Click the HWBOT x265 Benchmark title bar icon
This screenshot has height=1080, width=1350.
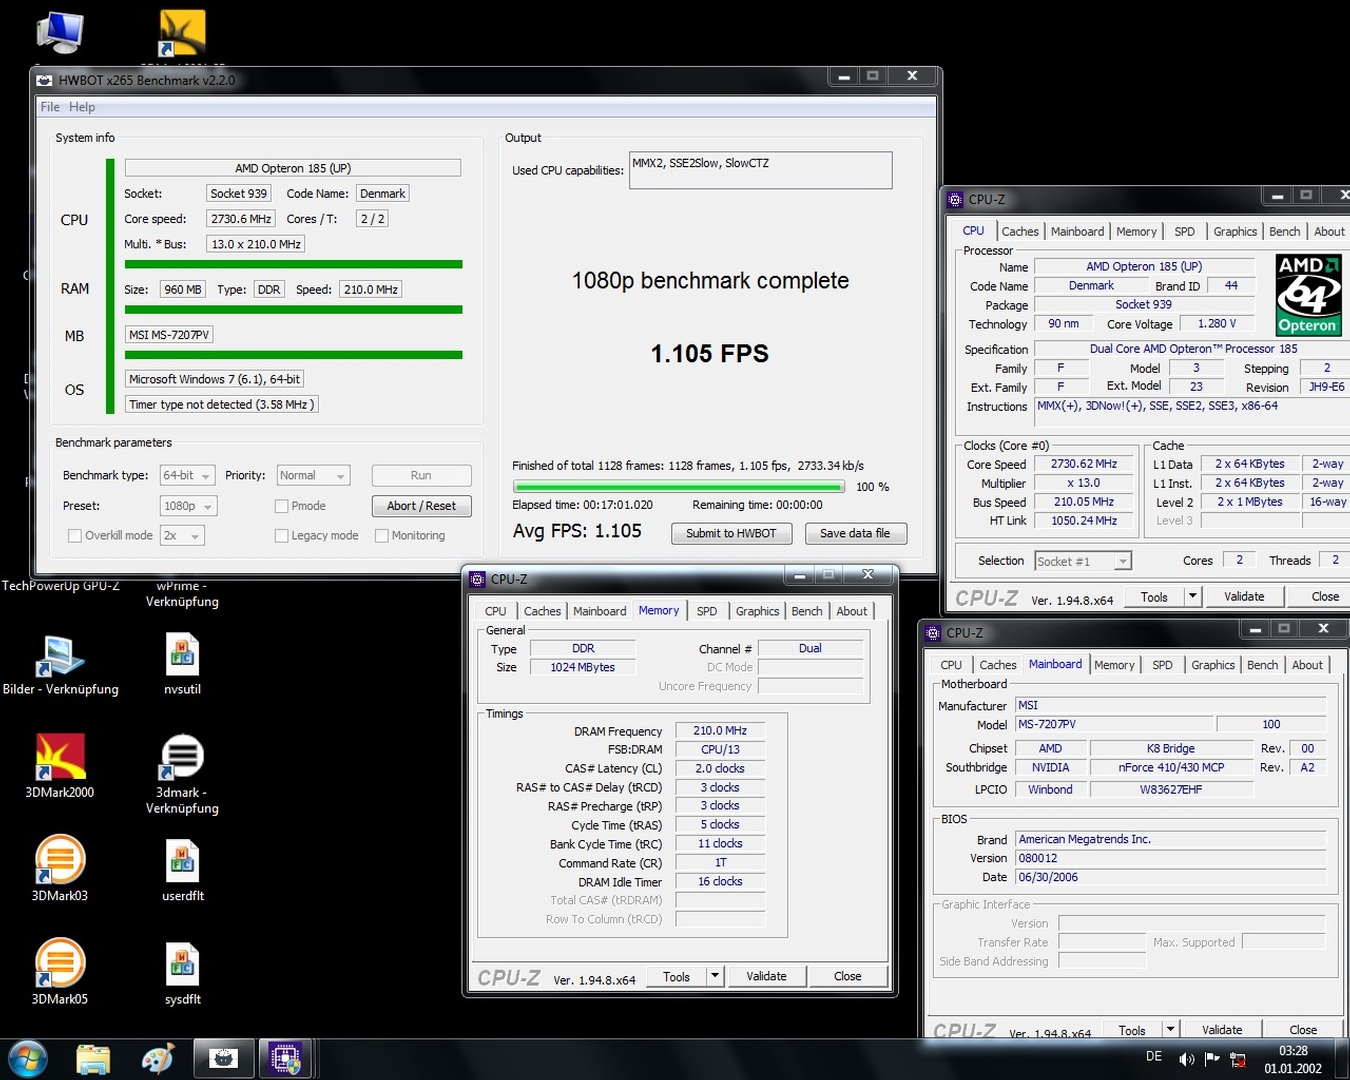[45, 80]
